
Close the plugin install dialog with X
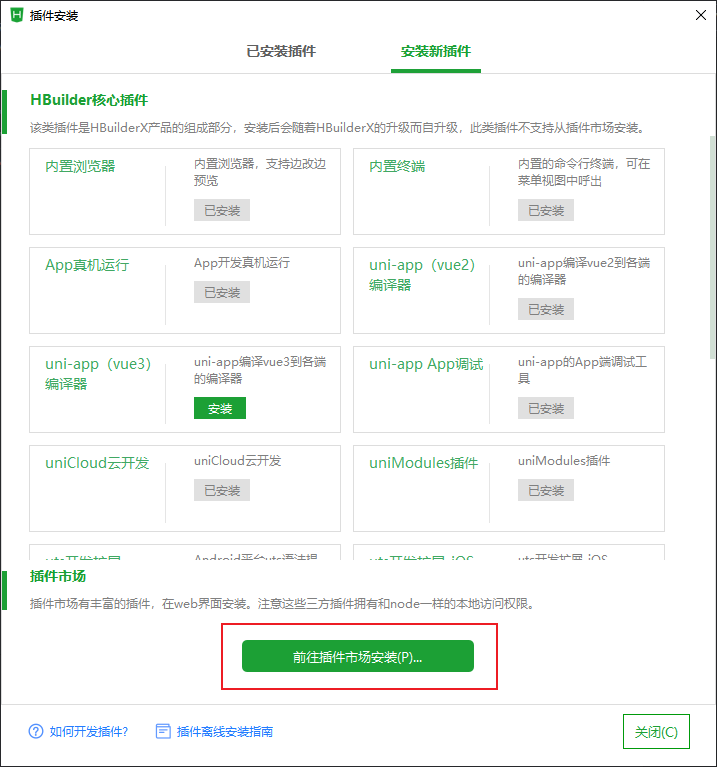(700, 15)
